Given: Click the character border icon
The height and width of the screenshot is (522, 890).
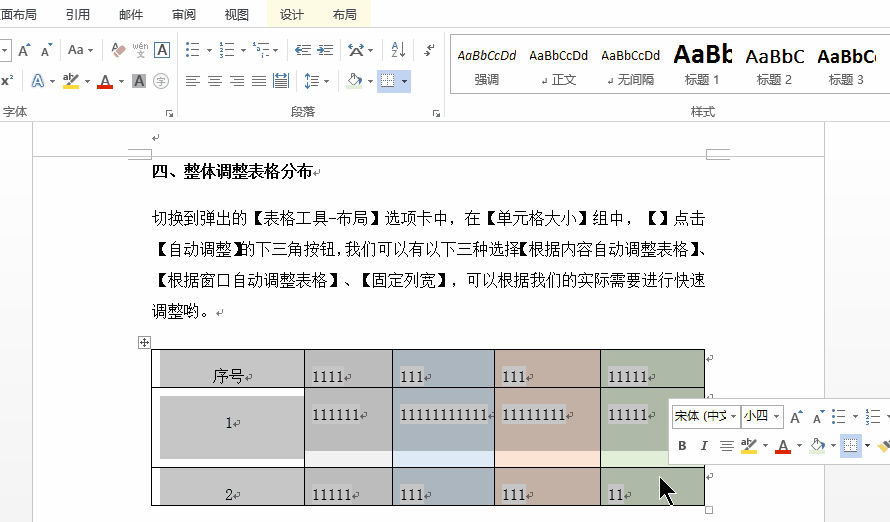Looking at the screenshot, I should (162, 49).
